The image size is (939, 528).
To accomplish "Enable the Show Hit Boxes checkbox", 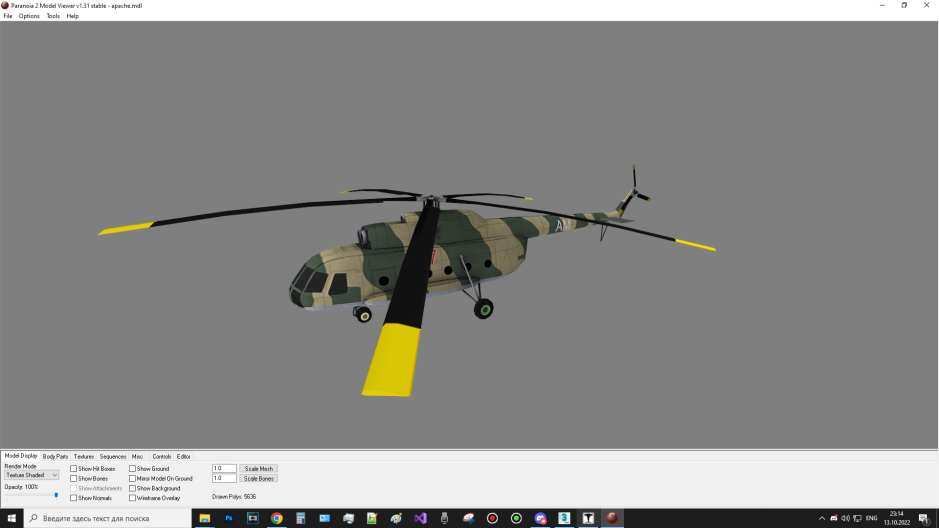I will [74, 469].
